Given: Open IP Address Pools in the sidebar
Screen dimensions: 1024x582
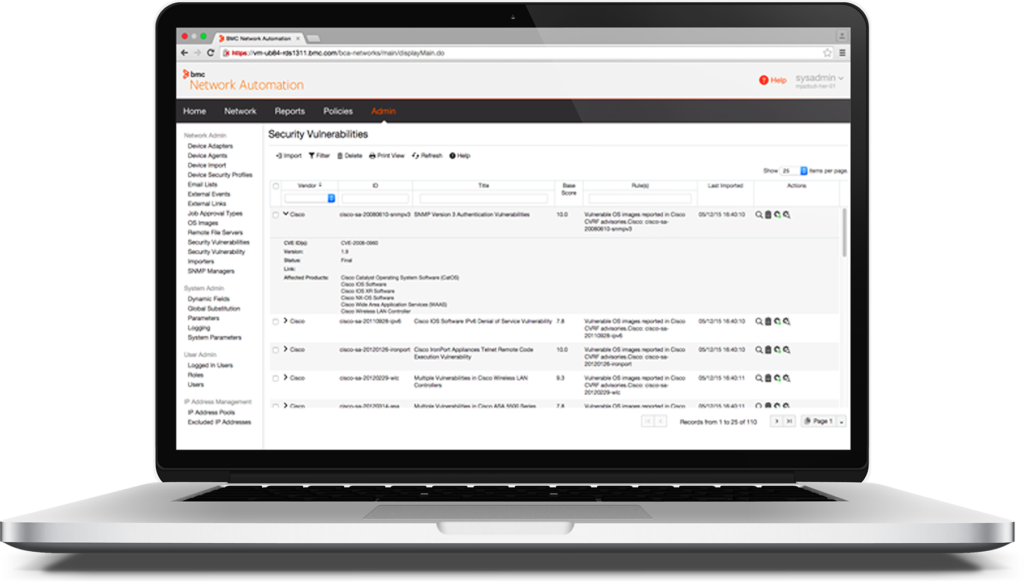Looking at the screenshot, I should click(212, 412).
